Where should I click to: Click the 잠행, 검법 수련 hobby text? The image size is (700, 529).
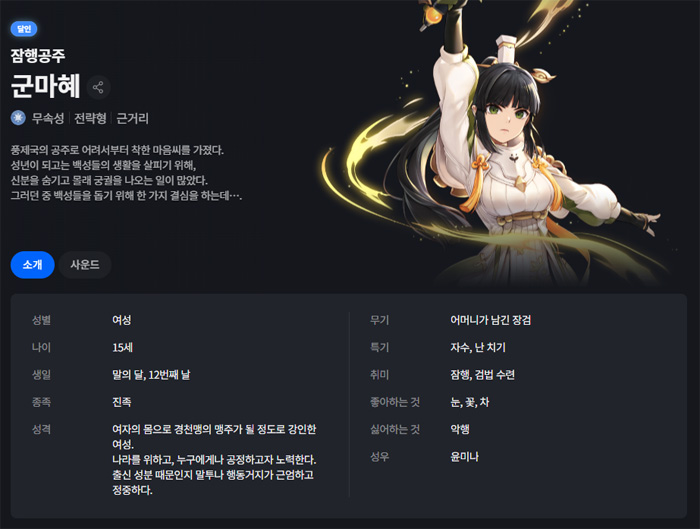[x=483, y=375]
